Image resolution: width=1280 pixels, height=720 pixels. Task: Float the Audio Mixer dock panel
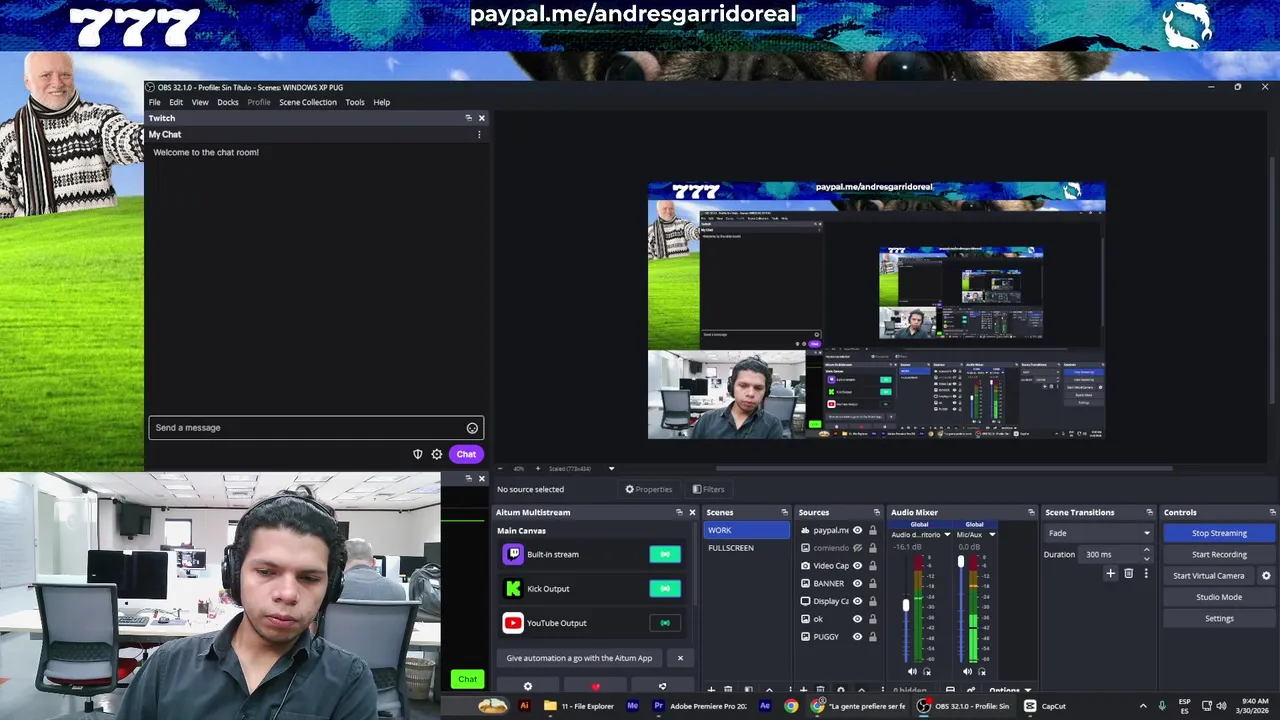tap(1031, 512)
